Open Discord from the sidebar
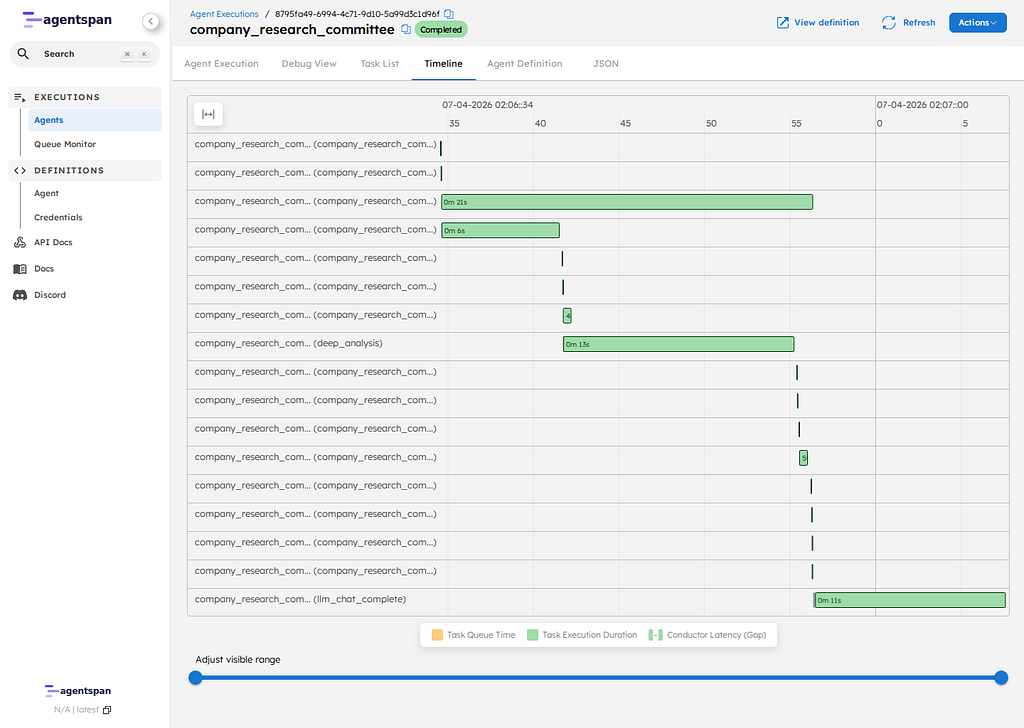Viewport: 1024px width, 728px height. click(49, 295)
